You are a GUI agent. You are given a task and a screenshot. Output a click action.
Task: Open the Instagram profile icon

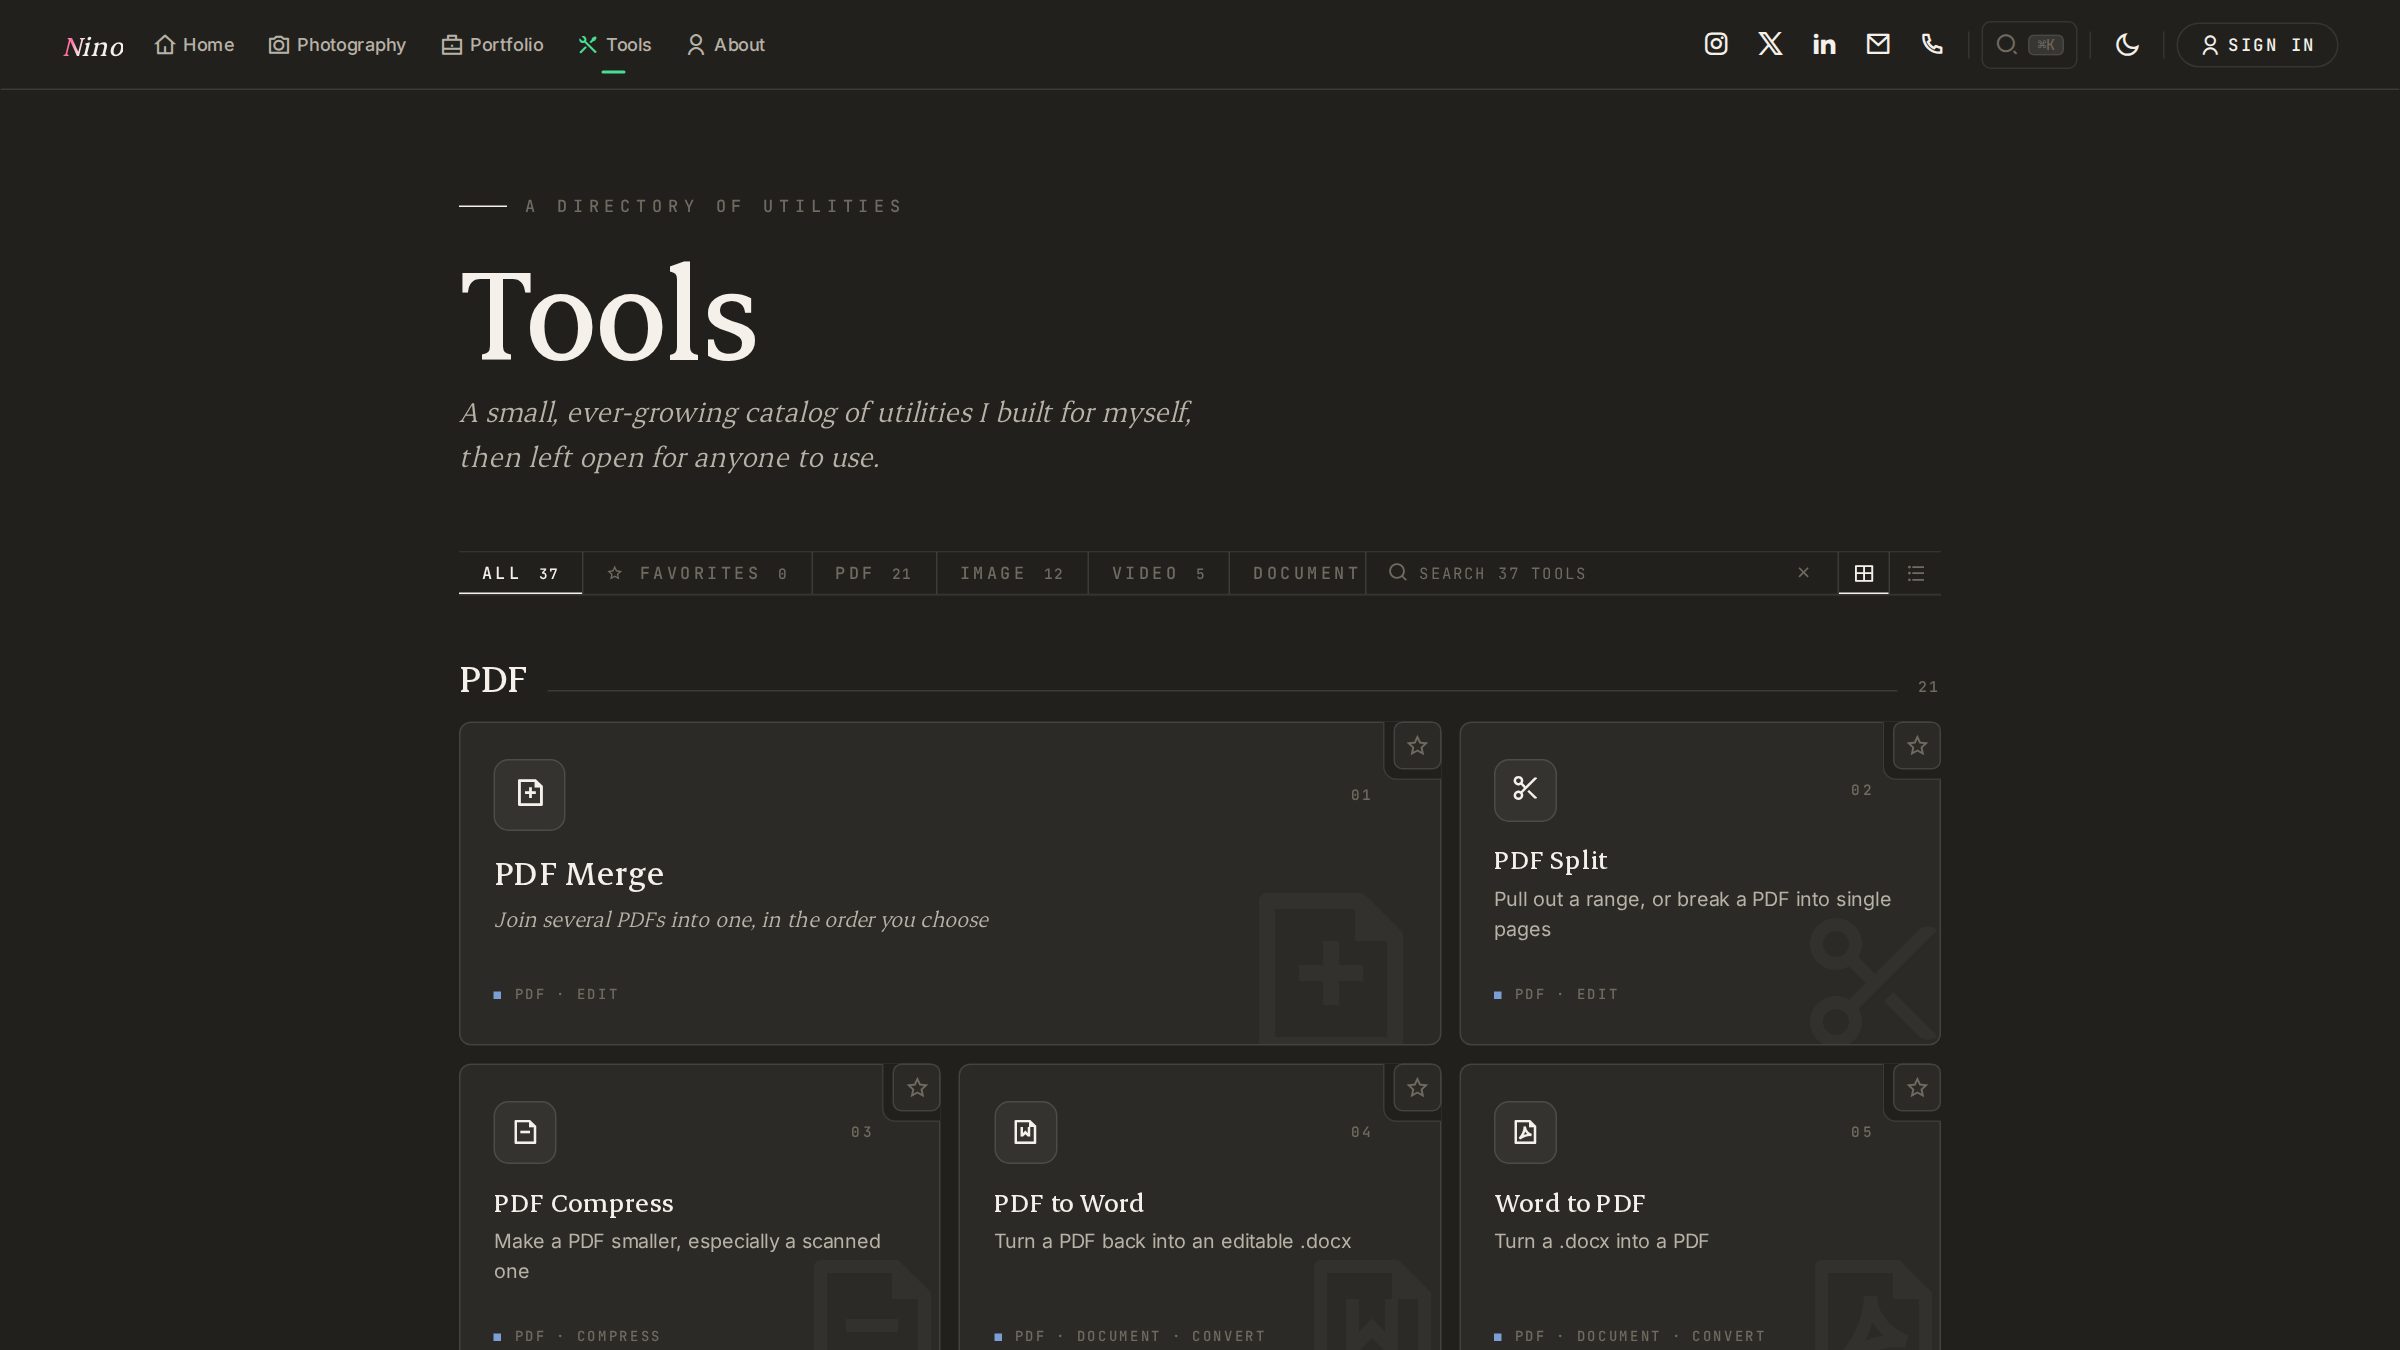coord(1716,44)
